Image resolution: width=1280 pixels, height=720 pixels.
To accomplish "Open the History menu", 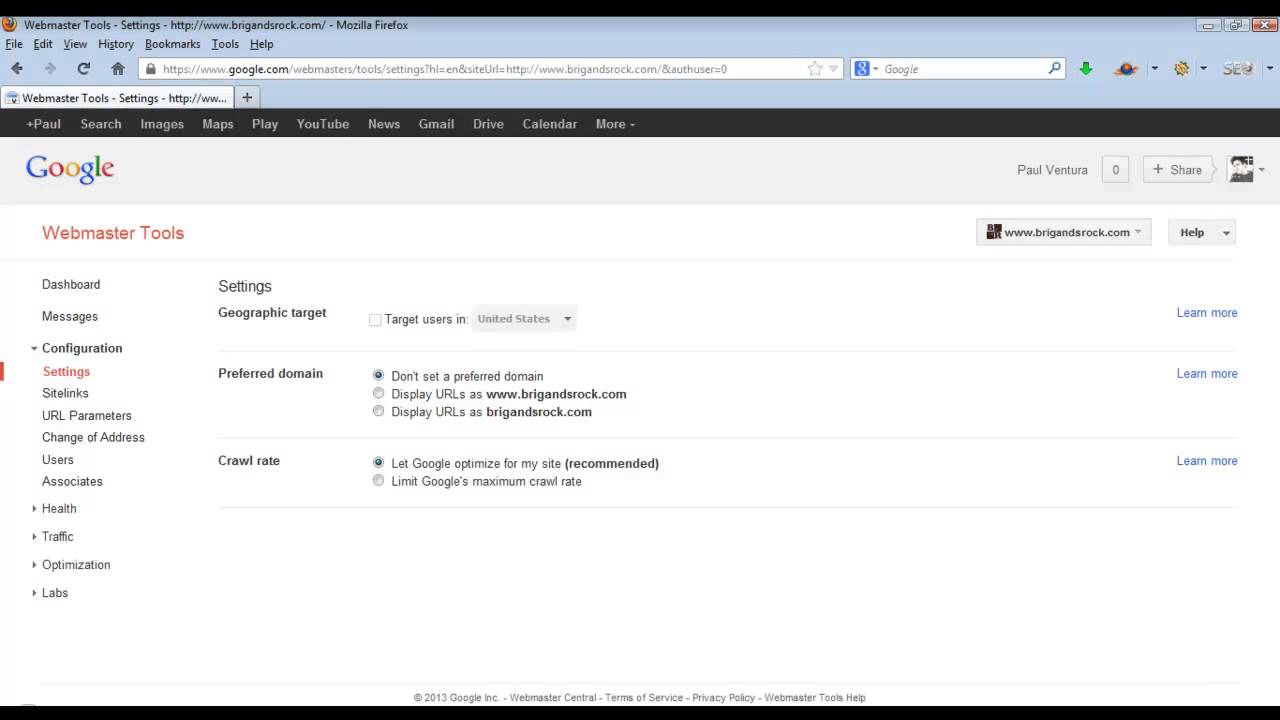I will click(116, 44).
